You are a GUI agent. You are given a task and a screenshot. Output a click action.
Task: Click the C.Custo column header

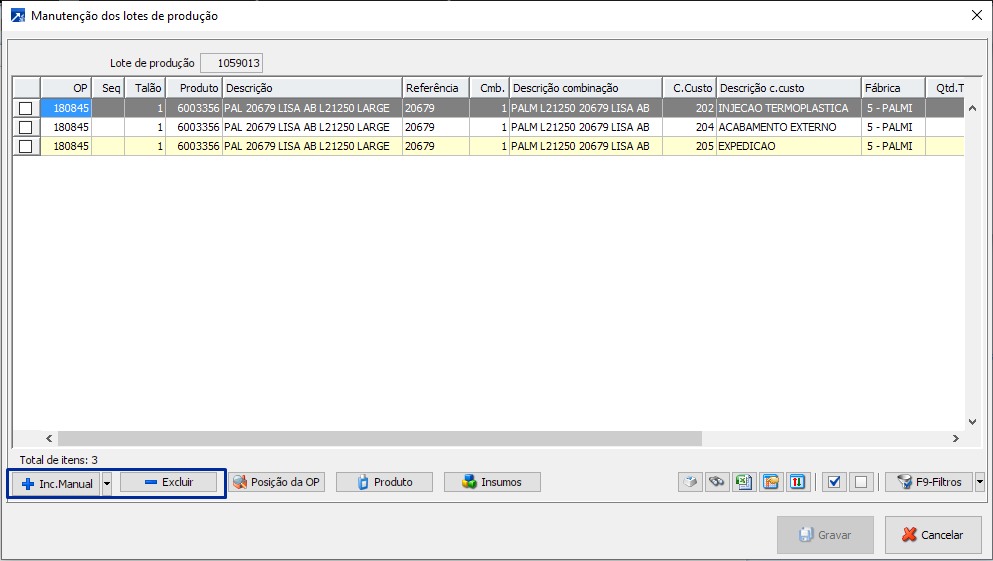tap(690, 88)
